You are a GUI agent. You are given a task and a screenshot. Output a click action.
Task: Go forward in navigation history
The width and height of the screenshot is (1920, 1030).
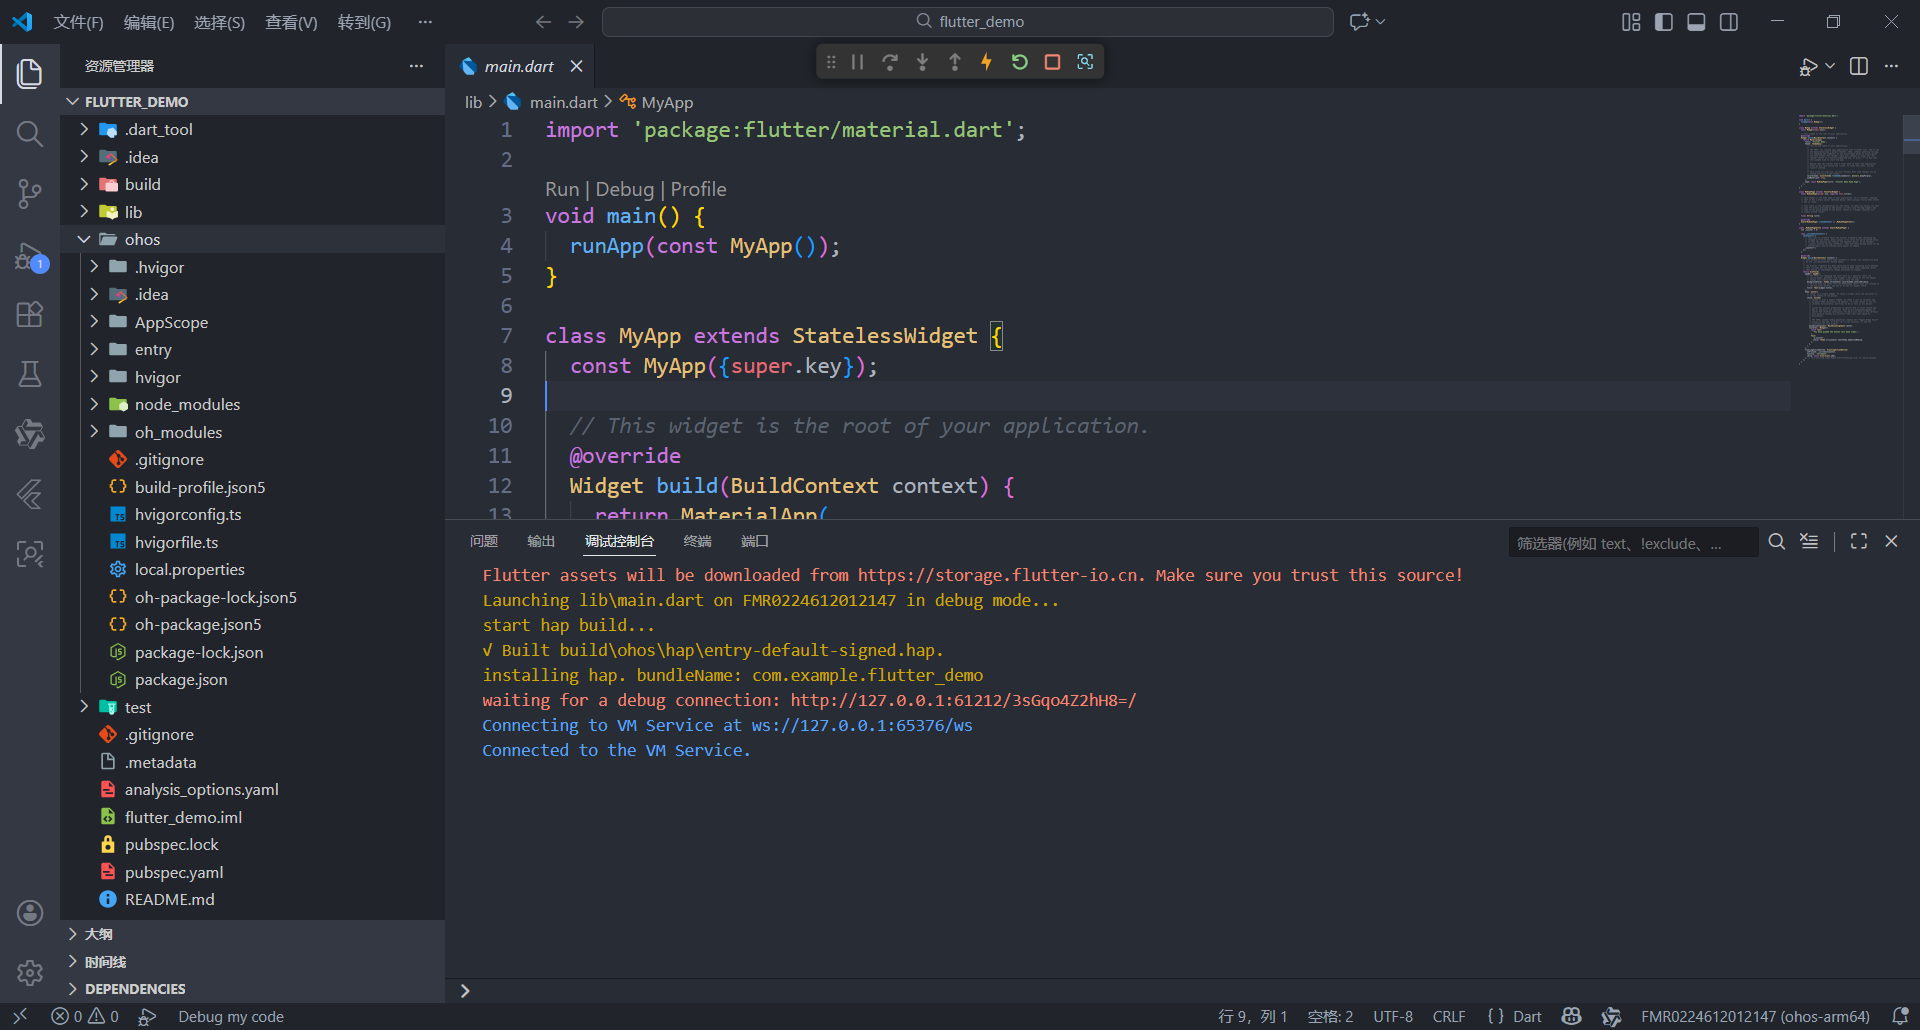click(x=576, y=21)
